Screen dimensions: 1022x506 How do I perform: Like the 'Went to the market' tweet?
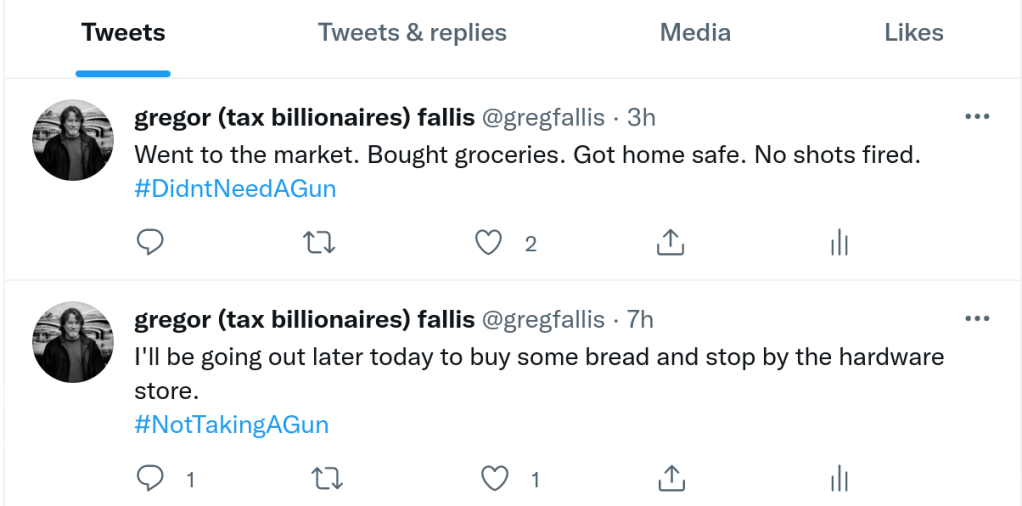tap(488, 242)
